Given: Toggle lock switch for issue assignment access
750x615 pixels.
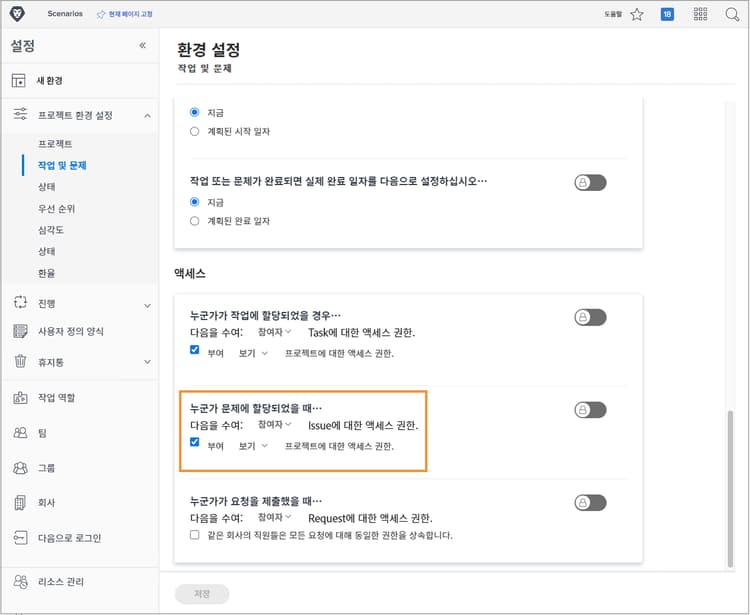Looking at the screenshot, I should point(590,410).
